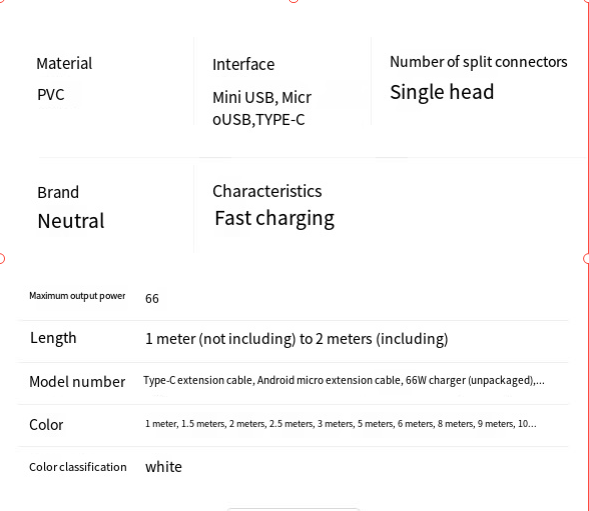Select the Fast charging value
This screenshot has height=511, width=589.
[x=275, y=218]
